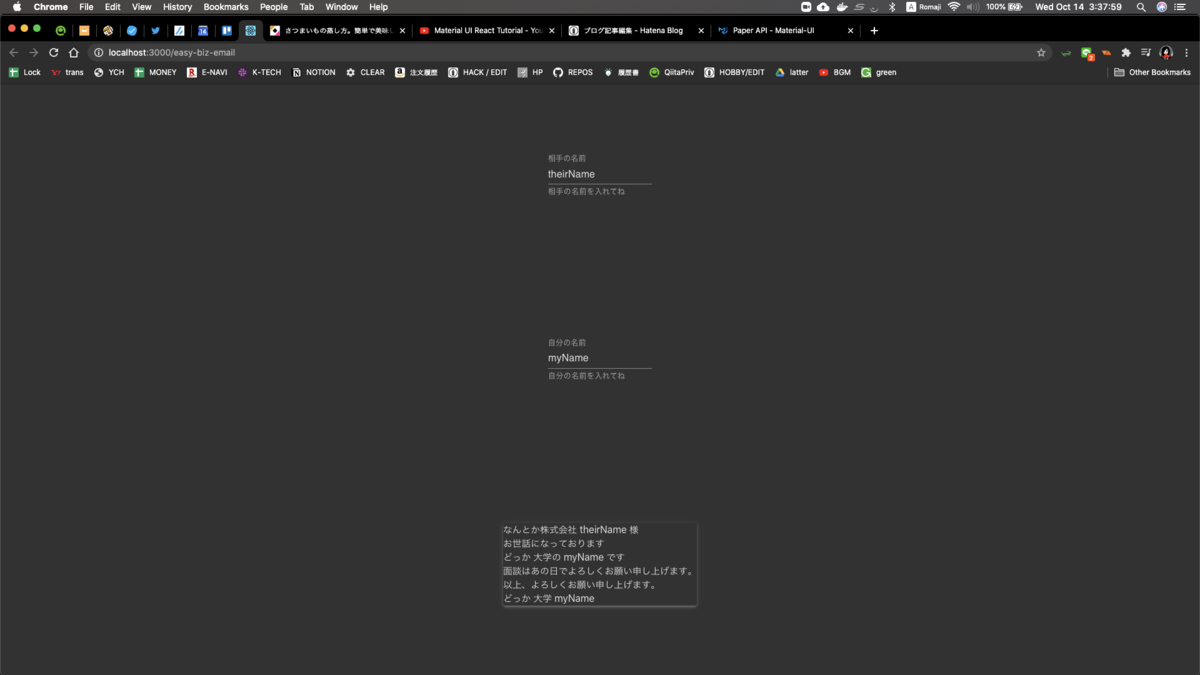Open the HACK / EDIT bookmark
This screenshot has width=1200, height=675.
(477, 71)
